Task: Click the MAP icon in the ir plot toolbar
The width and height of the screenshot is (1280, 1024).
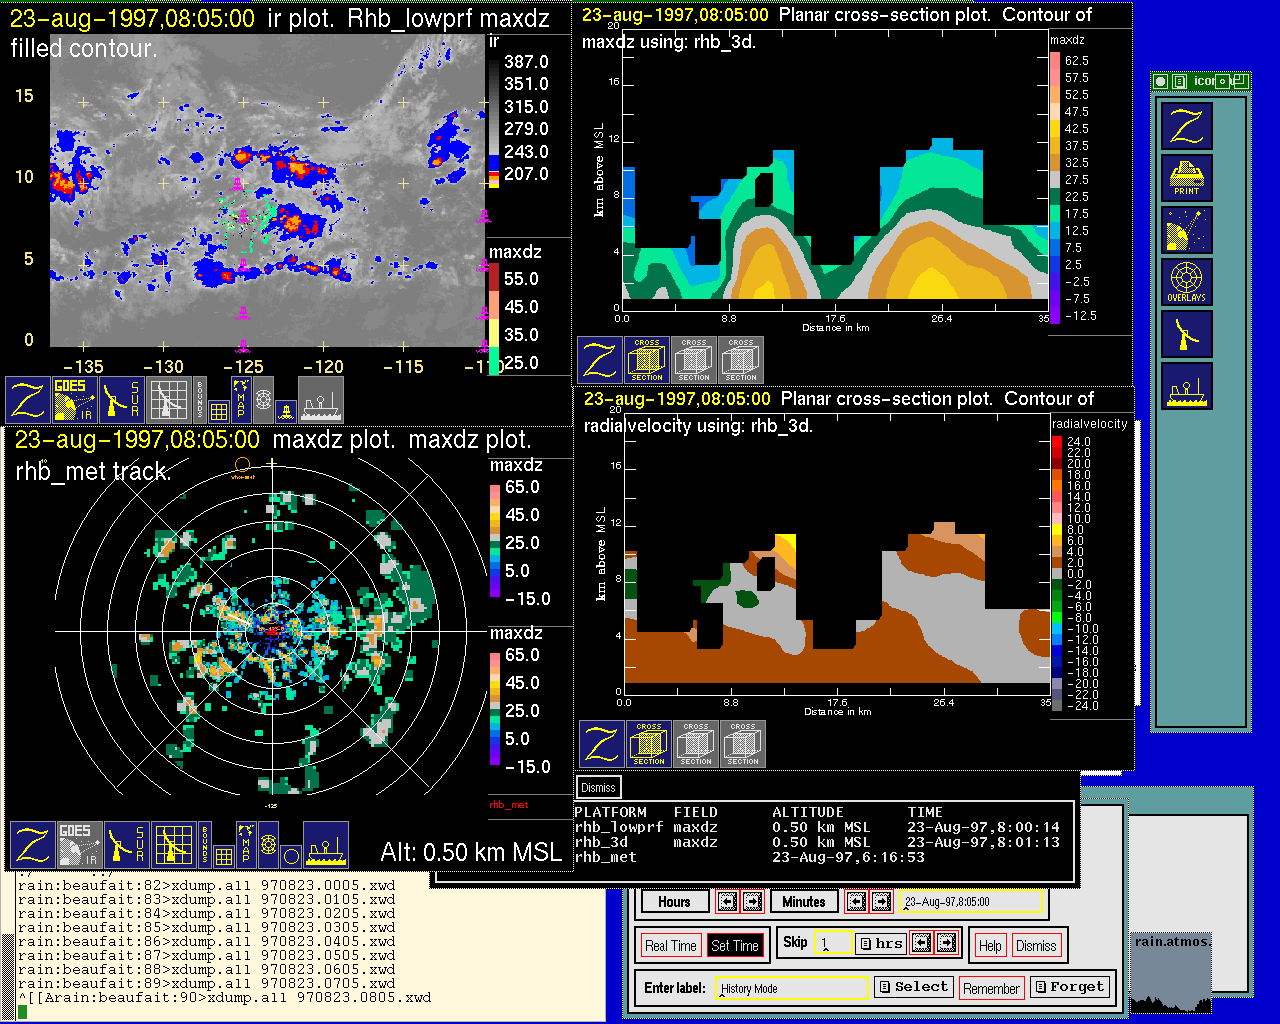Action: pos(241,398)
